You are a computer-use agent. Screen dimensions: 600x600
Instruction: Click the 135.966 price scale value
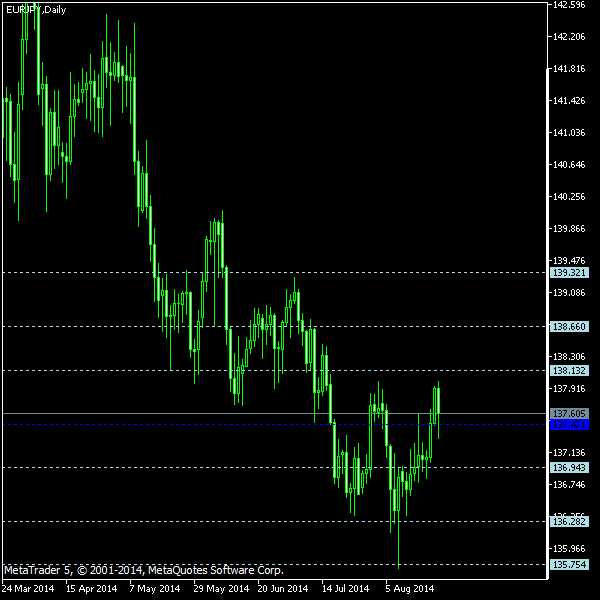(x=569, y=549)
